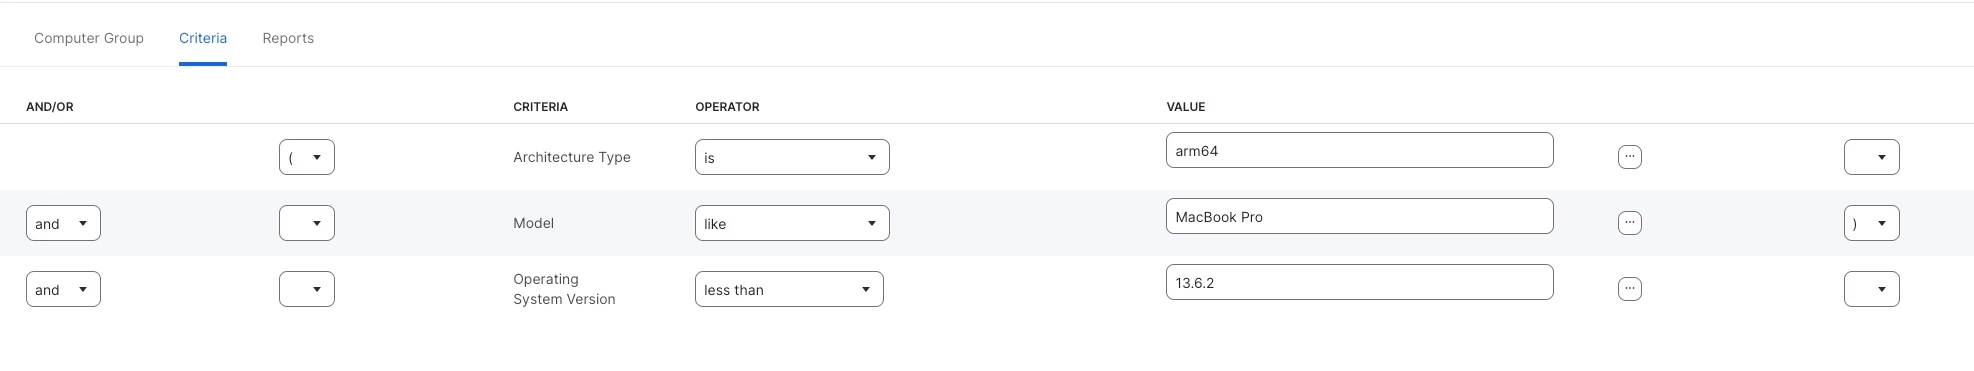Screen dimensions: 1974x371
Task: Change the 'and' selector on Operating System Version row
Action: (x=63, y=289)
